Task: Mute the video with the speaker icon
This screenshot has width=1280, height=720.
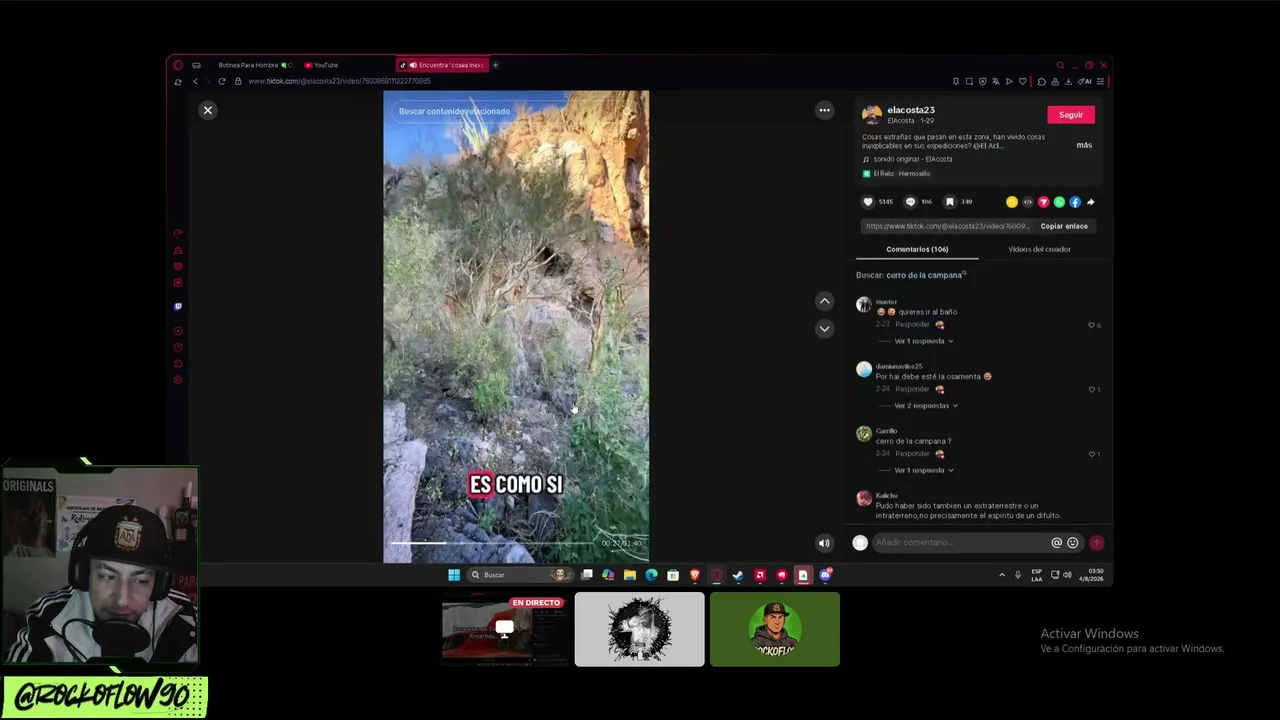Action: click(x=824, y=543)
